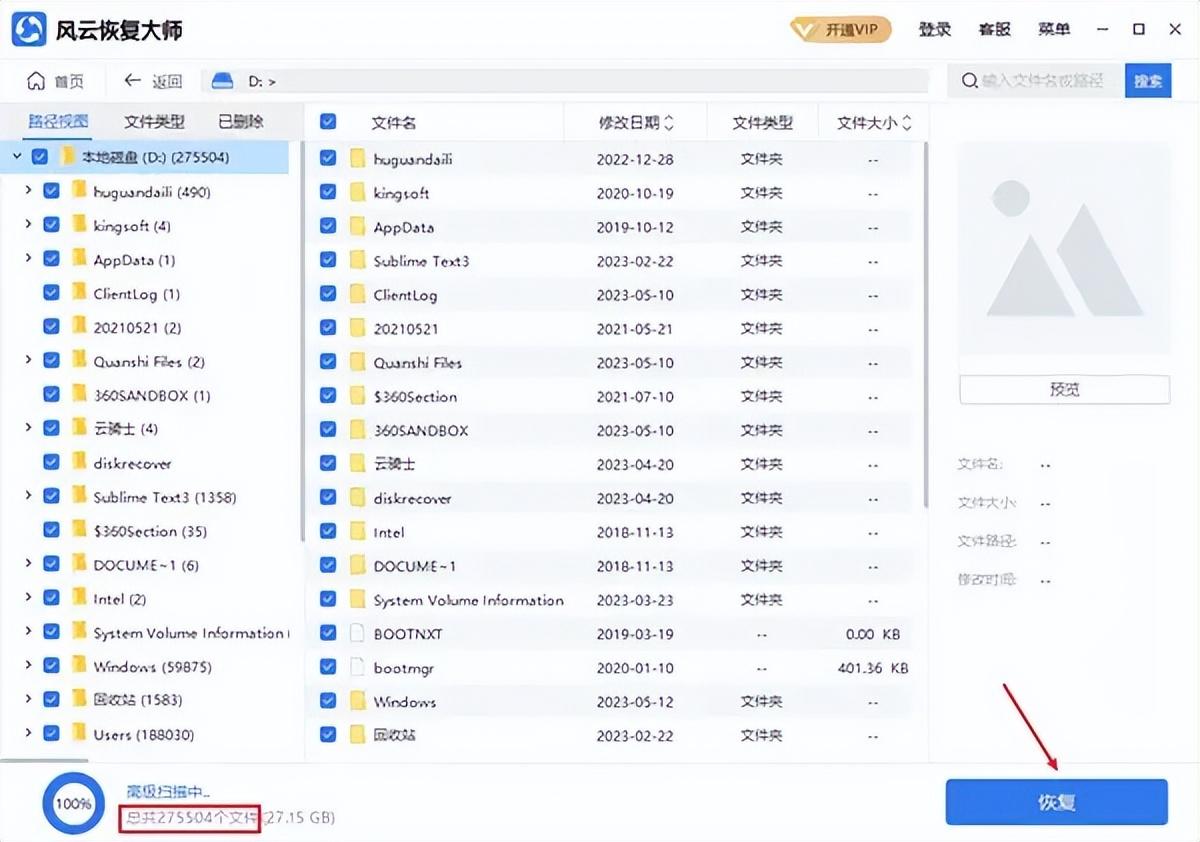Click the 预览 preview button

point(1064,390)
